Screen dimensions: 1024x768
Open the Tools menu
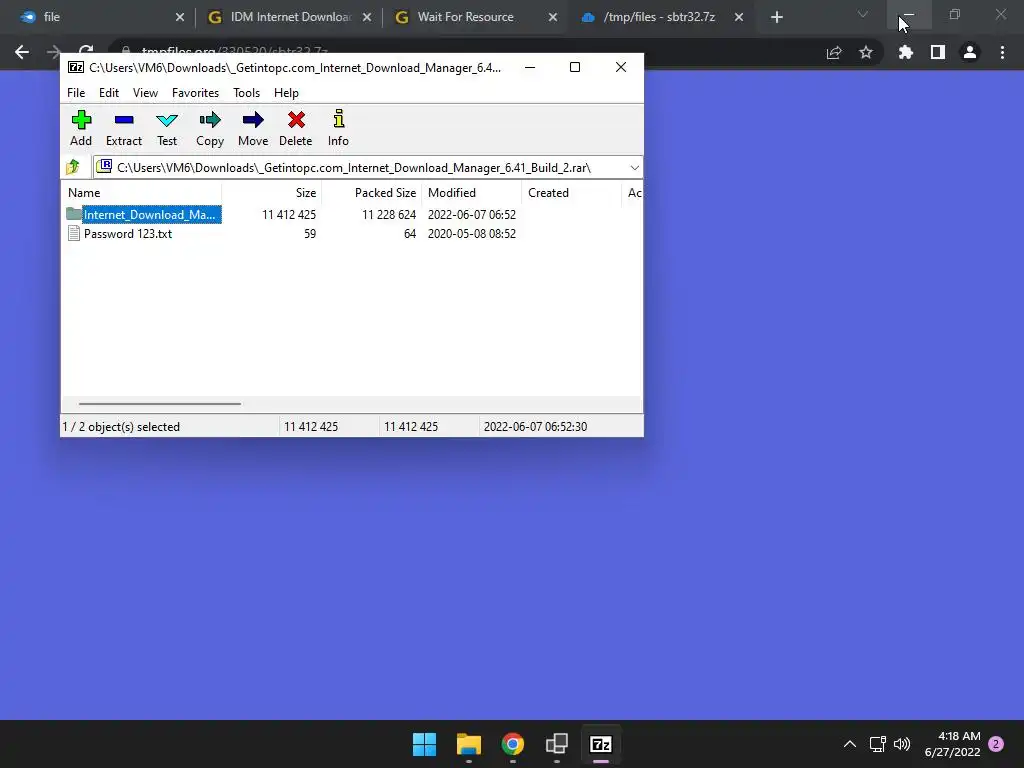click(x=246, y=93)
